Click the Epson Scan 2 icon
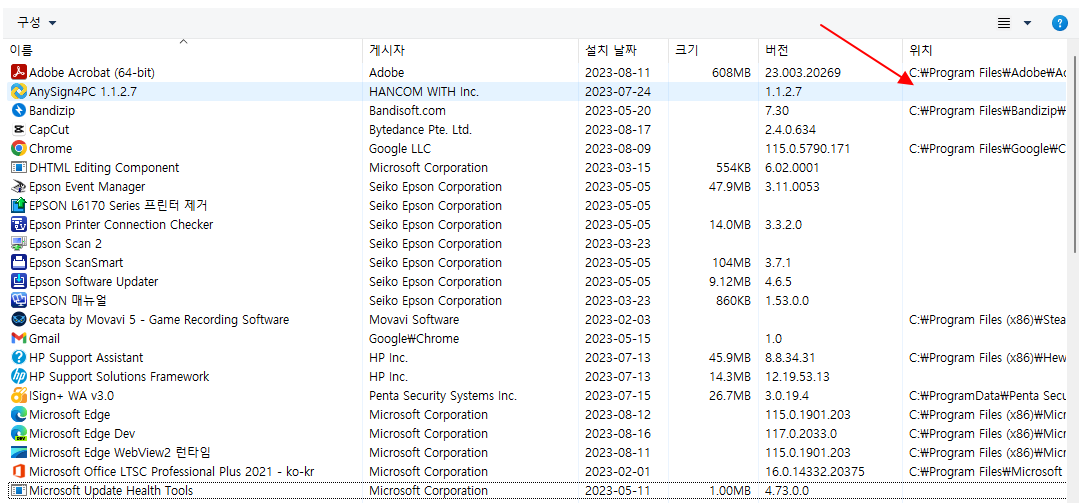The height and width of the screenshot is (503, 1079). 19,244
